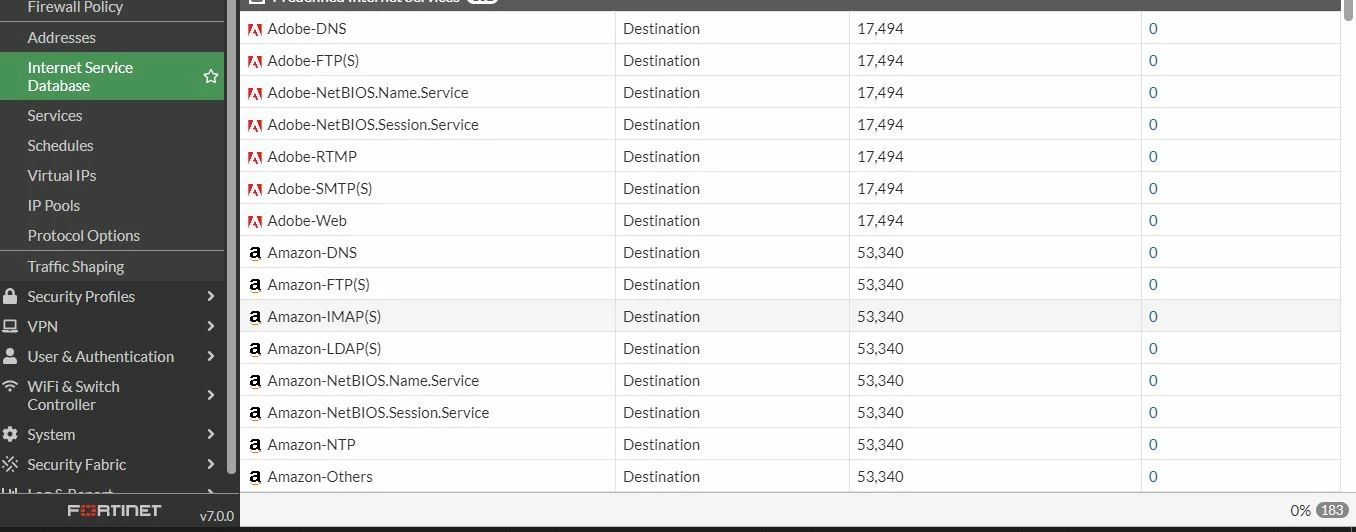This screenshot has width=1356, height=532.
Task: Expand the User & Authentication chevron
Action: [x=211, y=356]
